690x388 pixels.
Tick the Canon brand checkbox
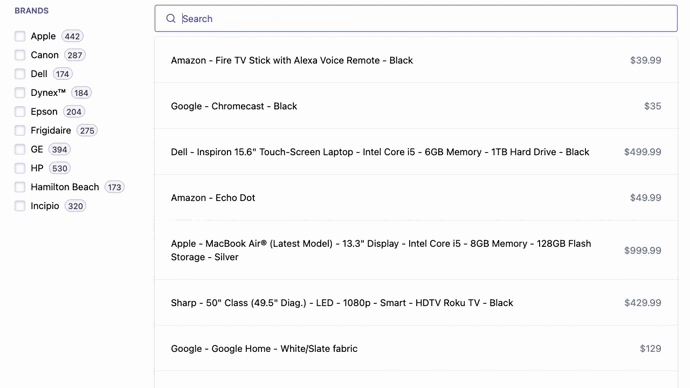coord(20,55)
